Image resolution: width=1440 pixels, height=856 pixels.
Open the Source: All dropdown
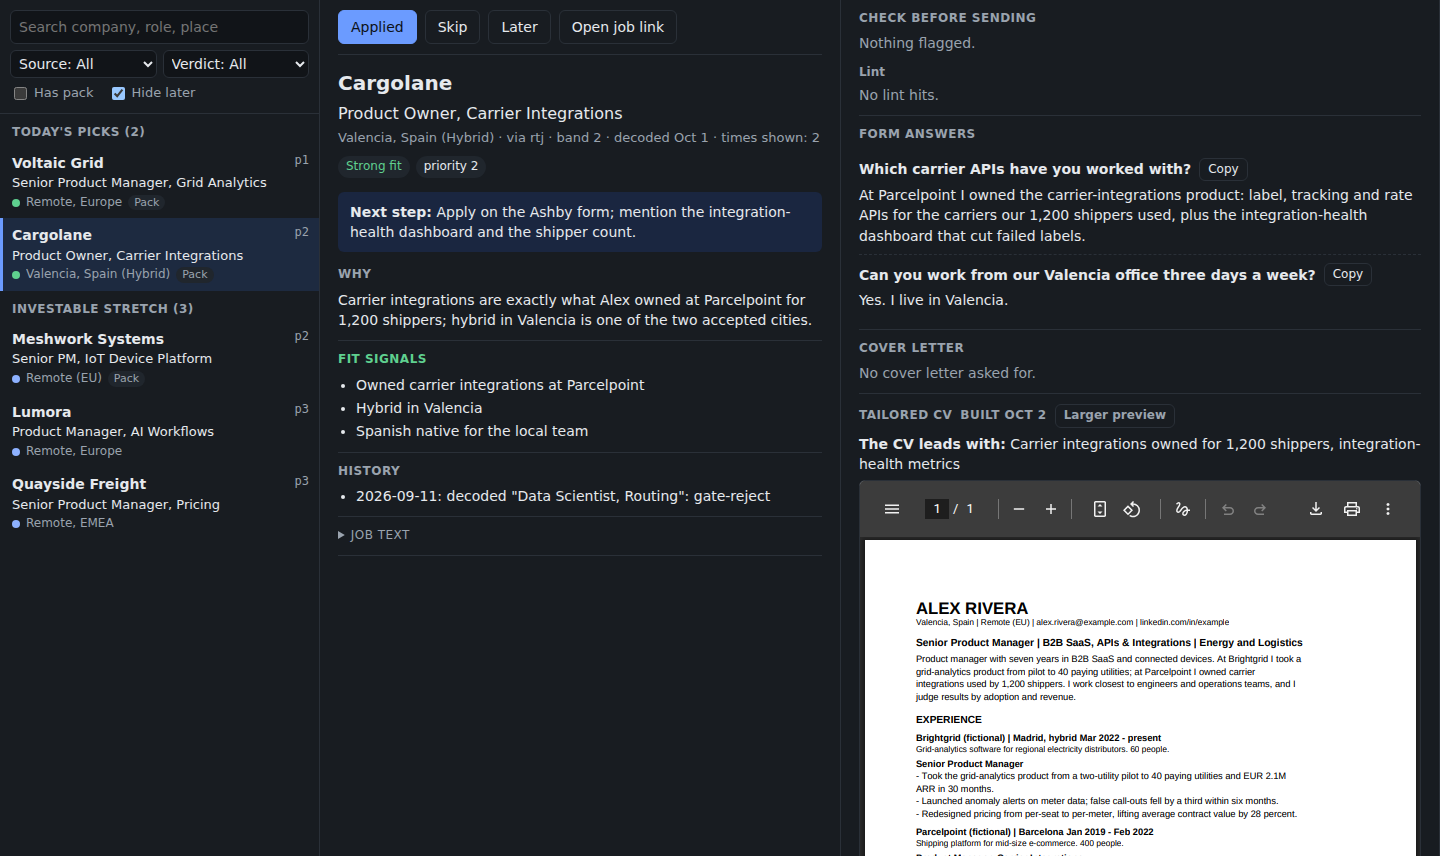pyautogui.click(x=84, y=64)
